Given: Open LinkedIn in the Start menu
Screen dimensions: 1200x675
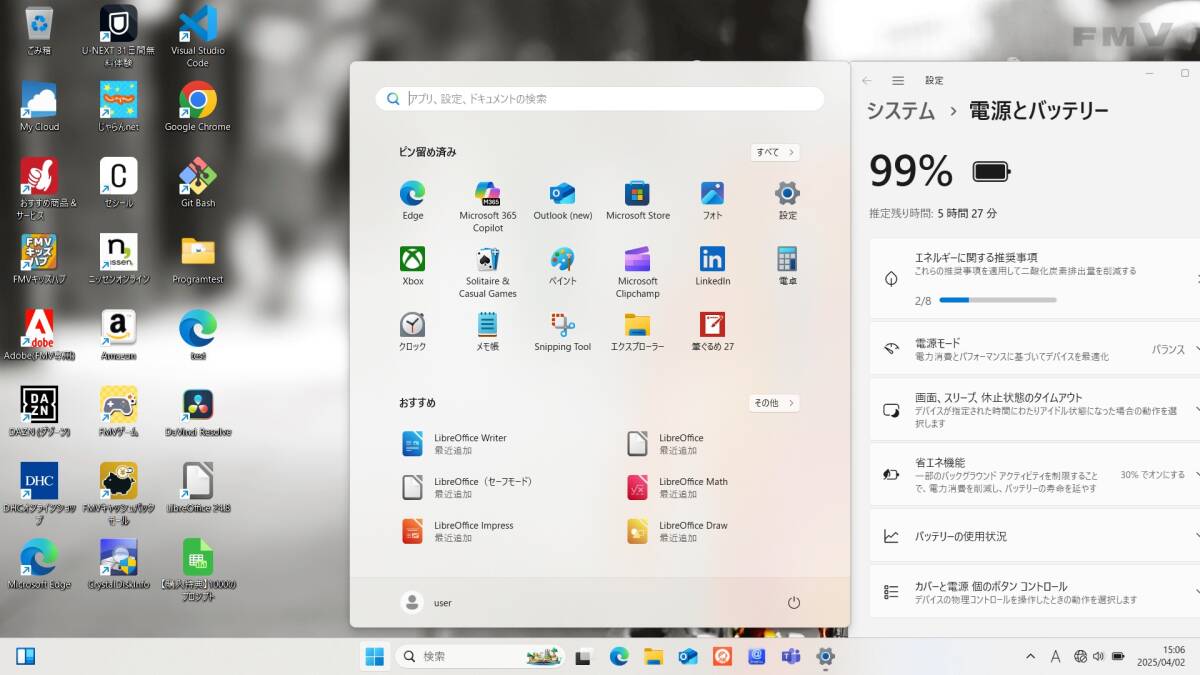Looking at the screenshot, I should tap(712, 267).
